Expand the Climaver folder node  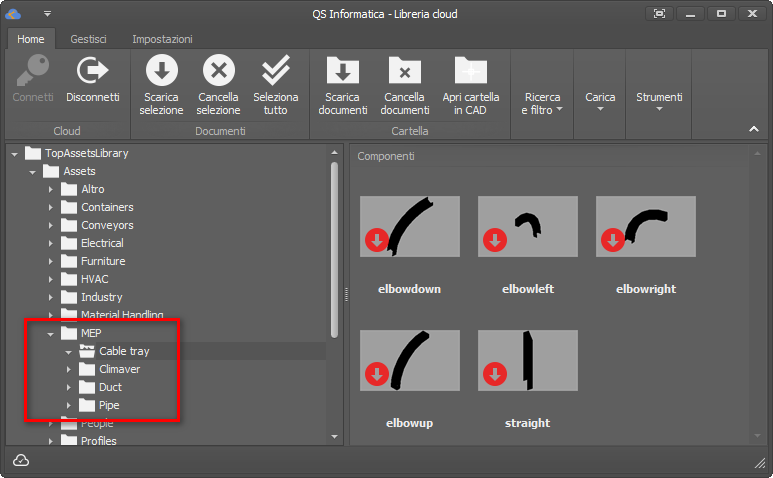[69, 369]
